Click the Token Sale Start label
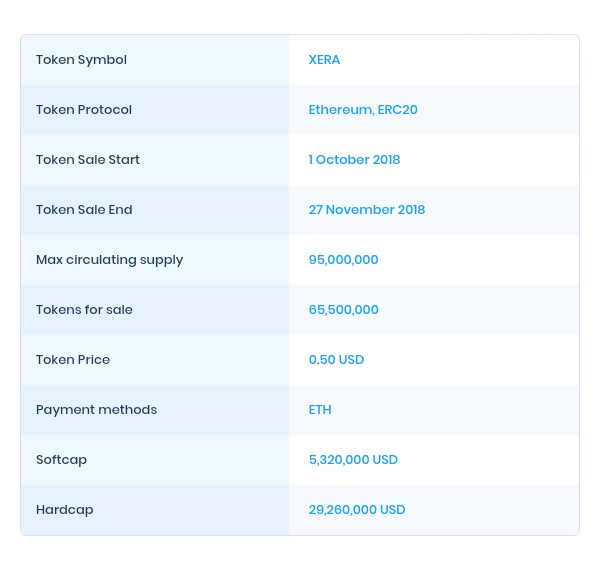600x561 pixels. pos(88,160)
